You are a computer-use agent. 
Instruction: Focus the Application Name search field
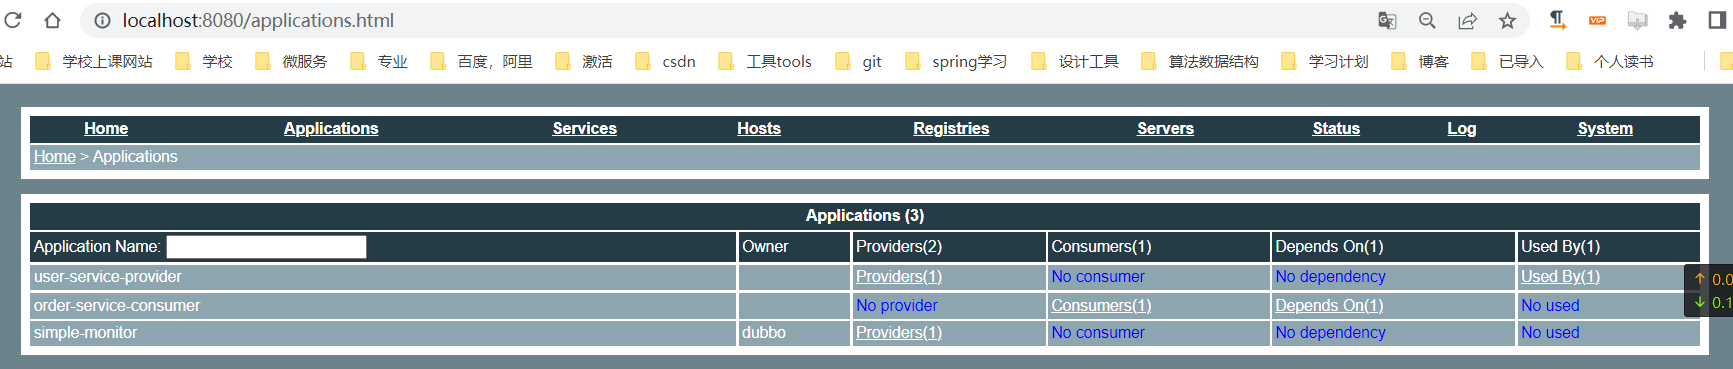tap(266, 247)
